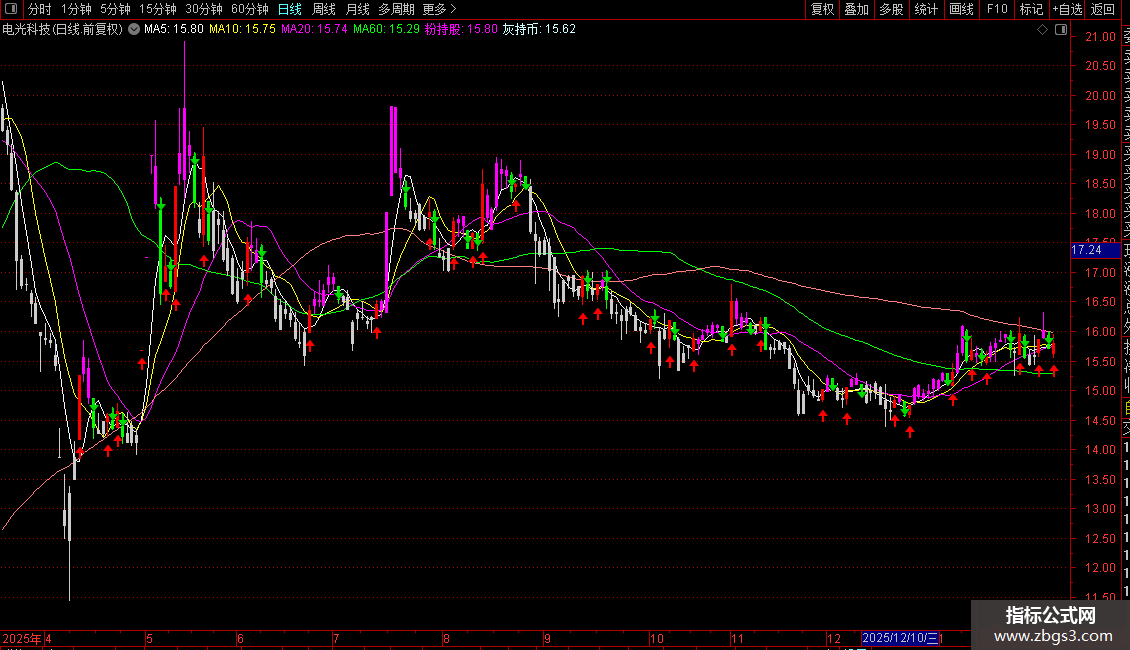Open the 统计 statistics tool

(926, 9)
